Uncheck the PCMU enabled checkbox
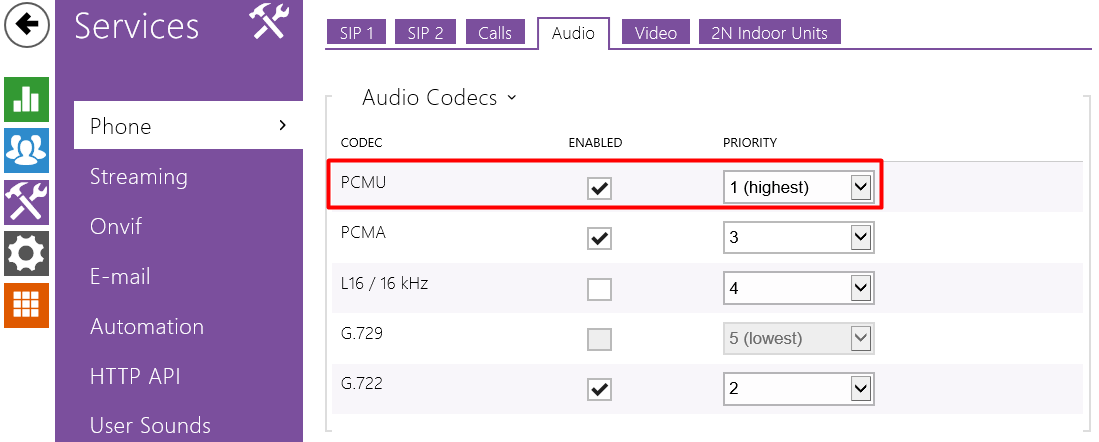1099x442 pixels. pos(599,188)
